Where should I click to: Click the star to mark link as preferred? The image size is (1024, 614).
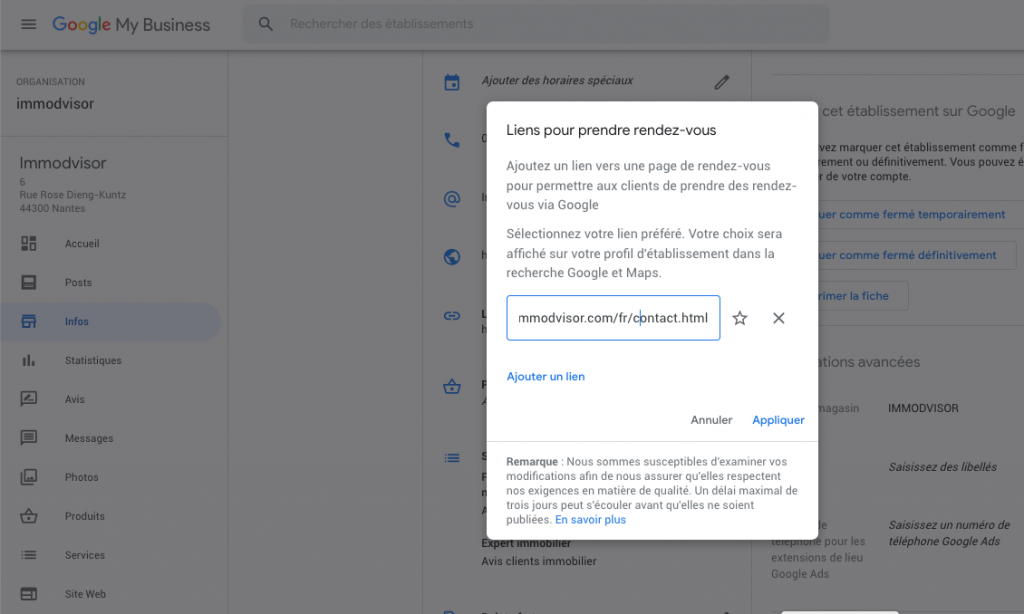point(739,318)
